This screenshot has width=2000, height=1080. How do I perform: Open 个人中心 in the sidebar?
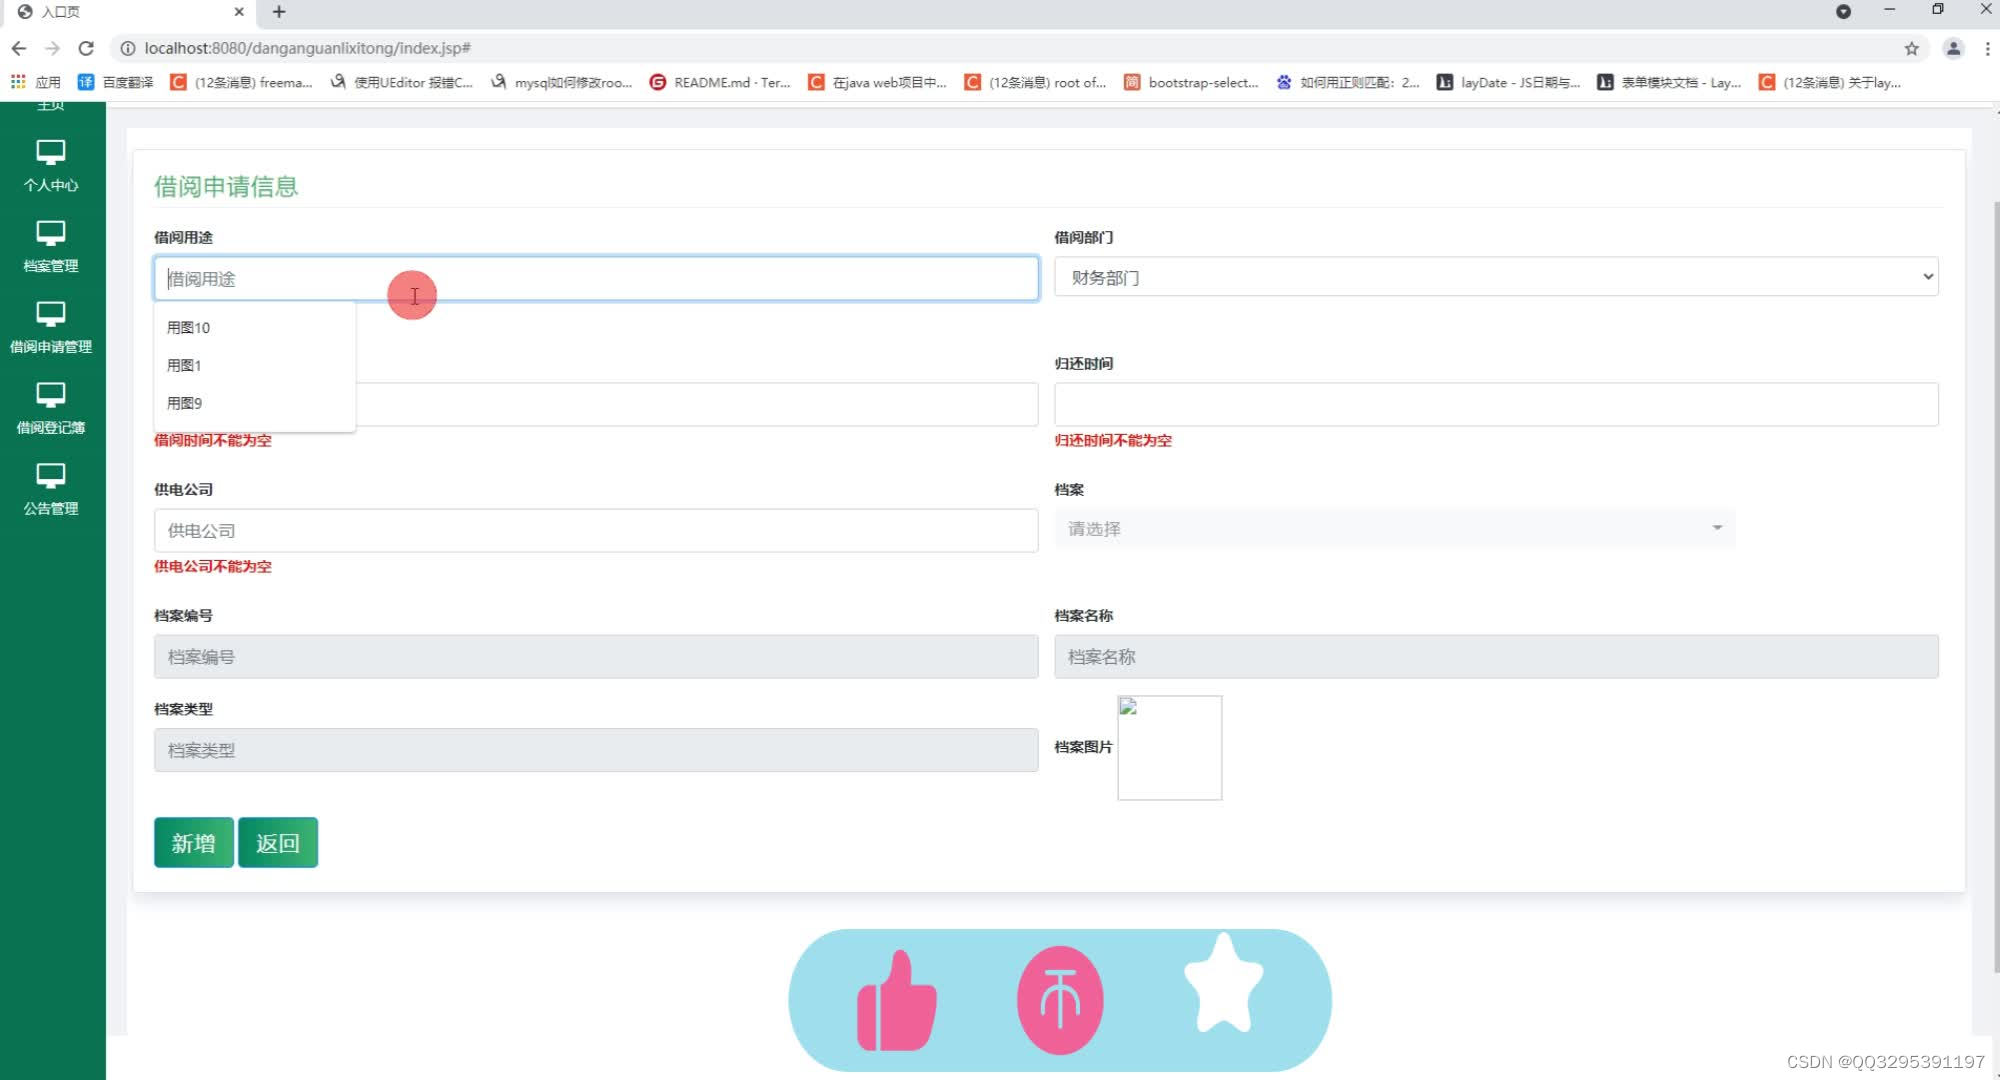pos(51,166)
